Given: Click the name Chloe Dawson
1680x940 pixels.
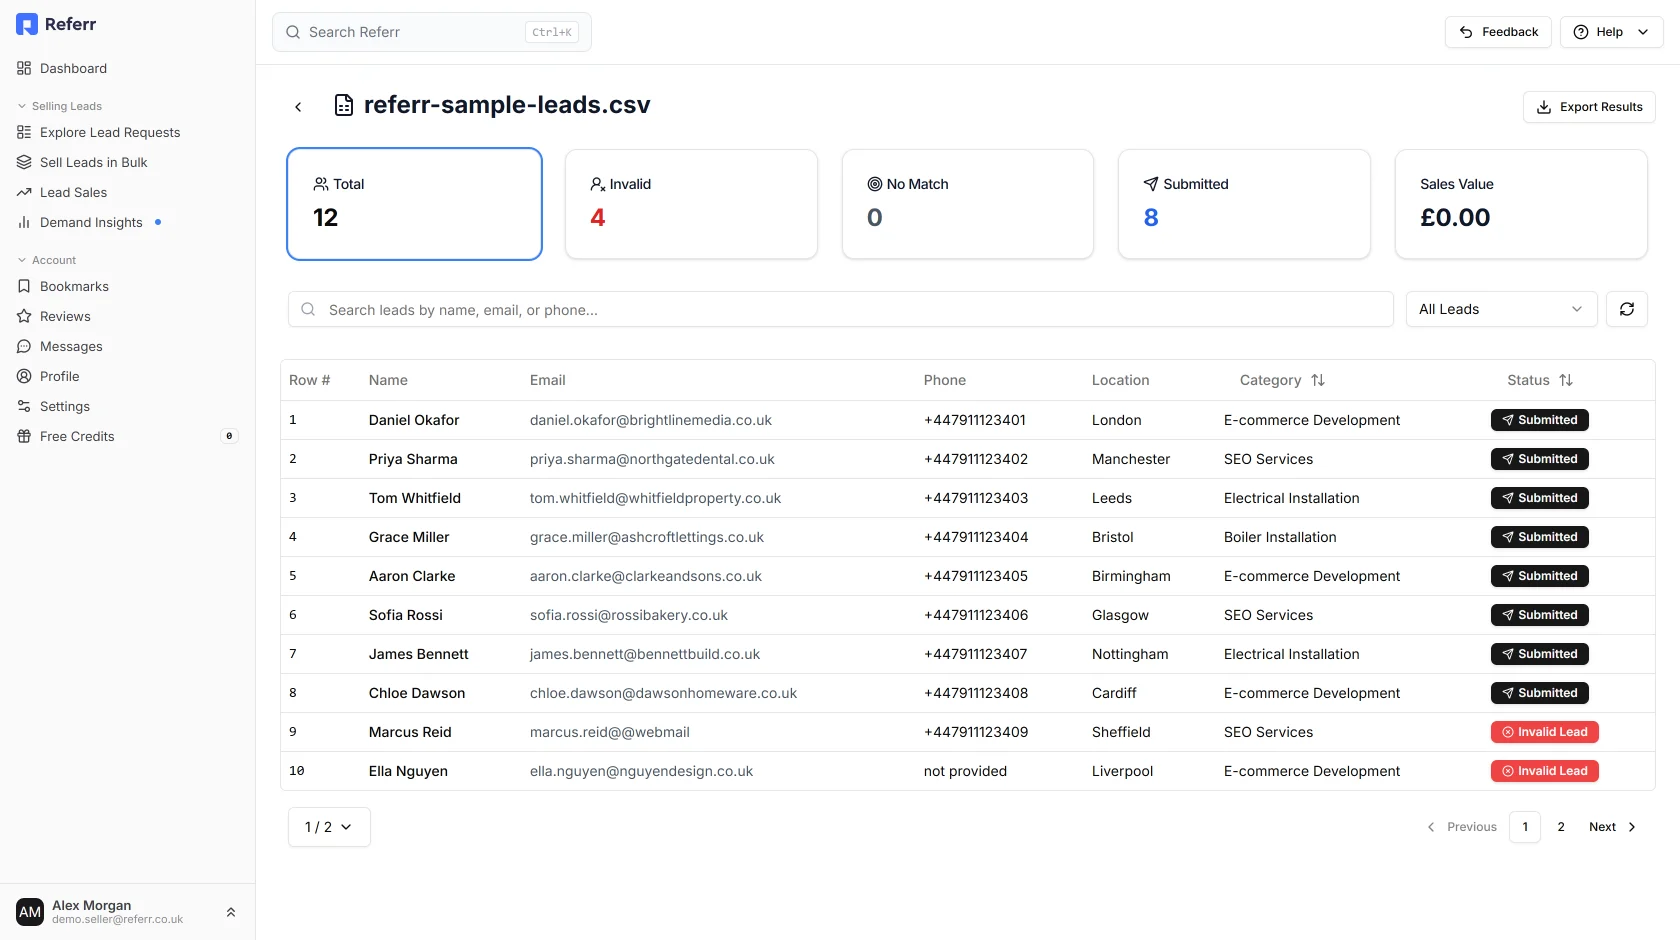Looking at the screenshot, I should pyautogui.click(x=417, y=693).
